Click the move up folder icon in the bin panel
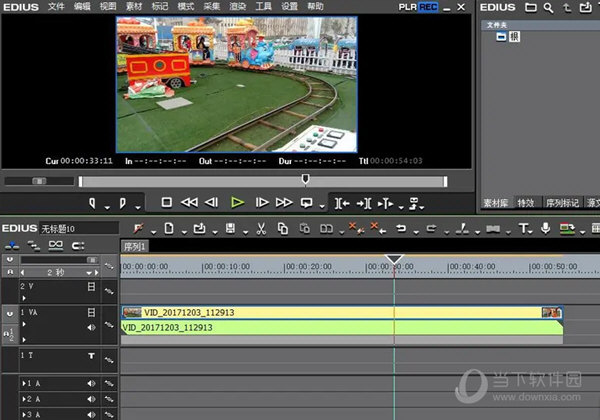The height and width of the screenshot is (420, 600). pyautogui.click(x=567, y=7)
